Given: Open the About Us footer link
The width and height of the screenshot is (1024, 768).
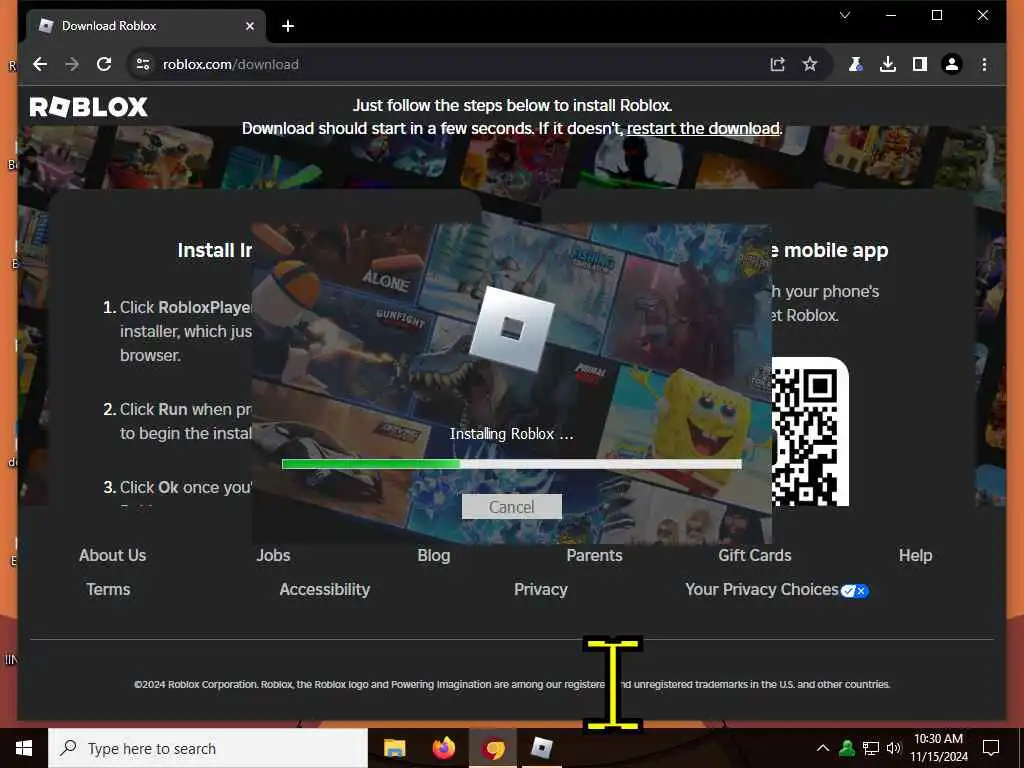Looking at the screenshot, I should click(x=112, y=555).
